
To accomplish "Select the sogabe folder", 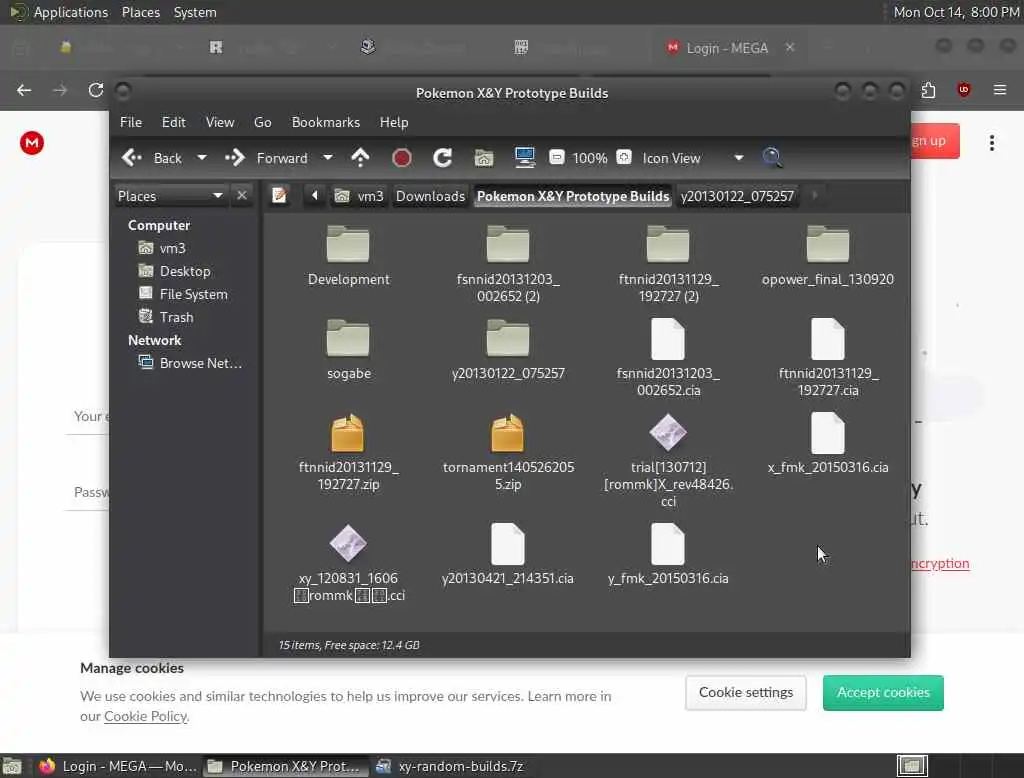I will point(348,349).
